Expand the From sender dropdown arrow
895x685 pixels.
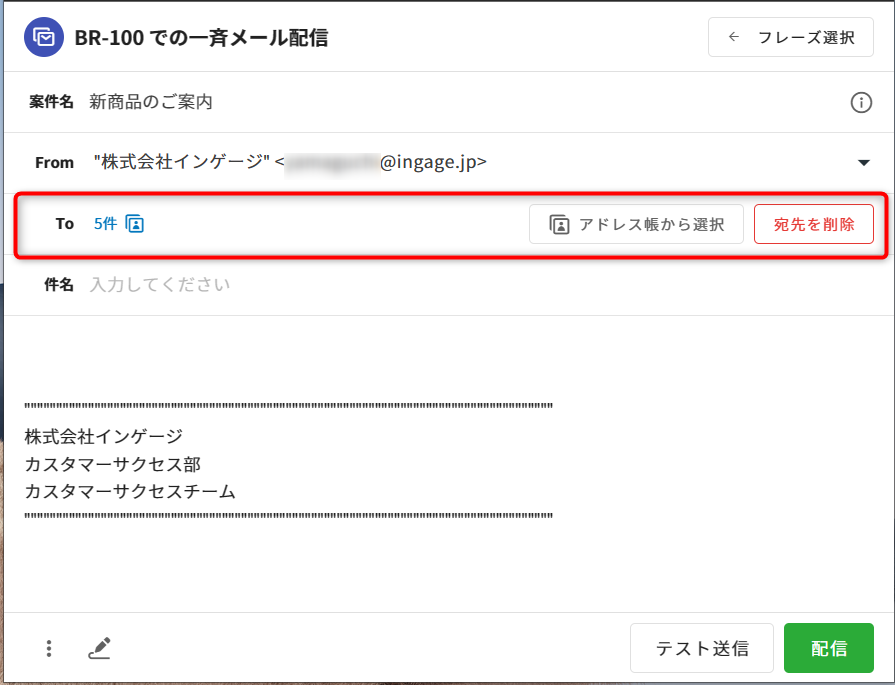tap(863, 163)
